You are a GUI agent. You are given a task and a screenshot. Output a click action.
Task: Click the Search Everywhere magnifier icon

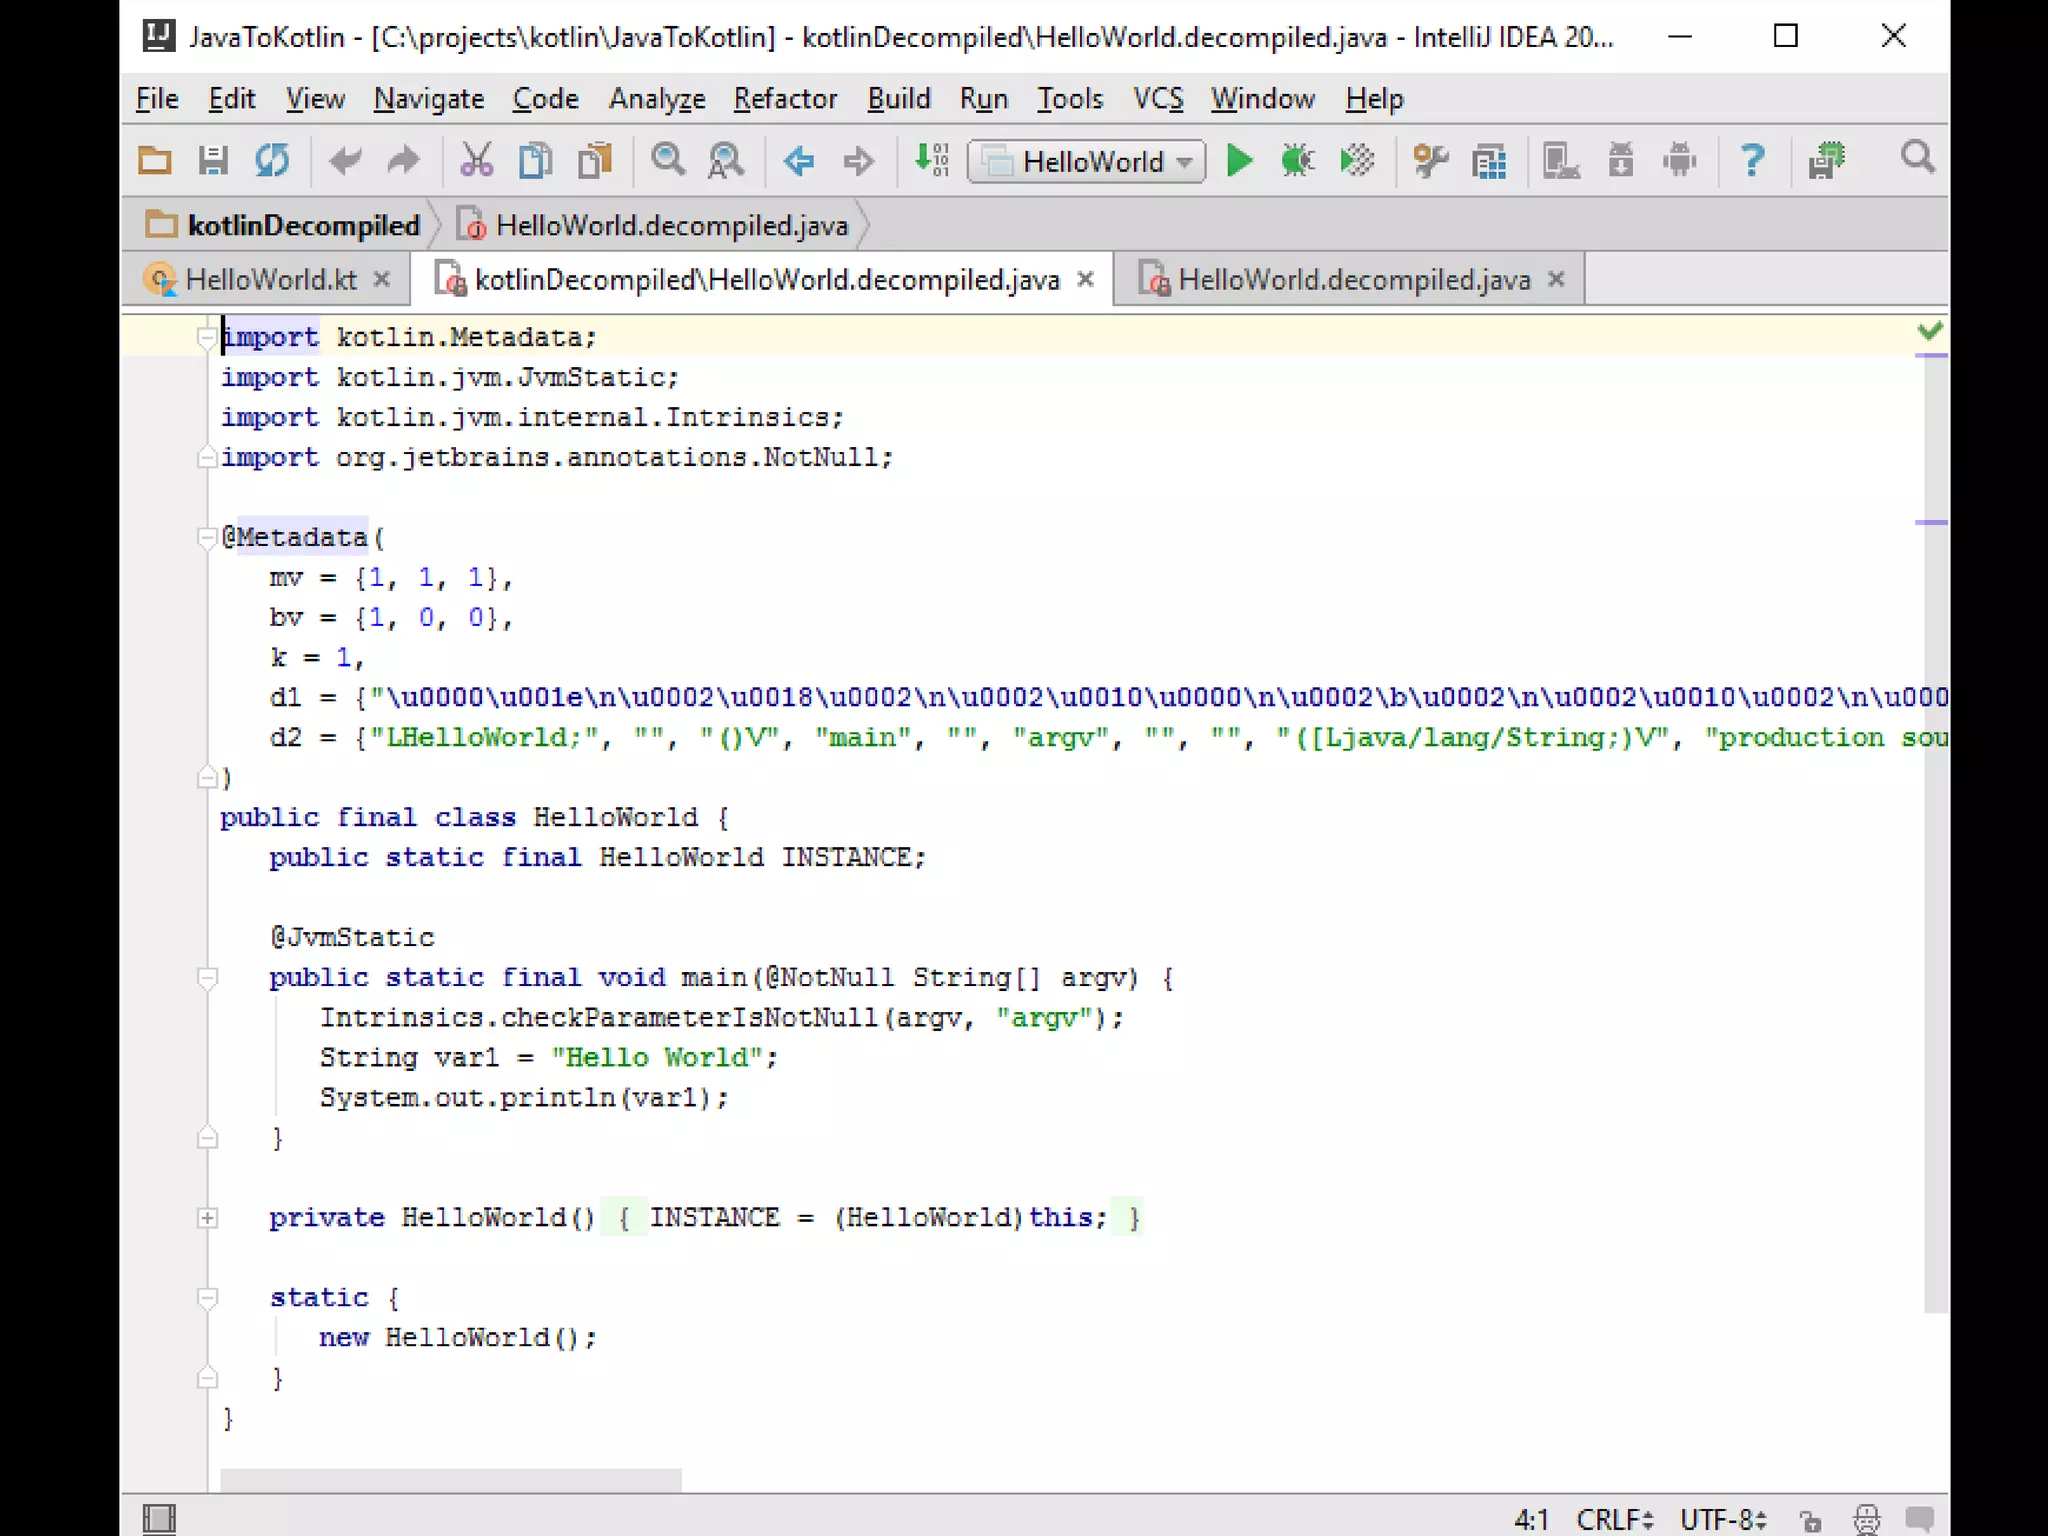pos(1917,158)
